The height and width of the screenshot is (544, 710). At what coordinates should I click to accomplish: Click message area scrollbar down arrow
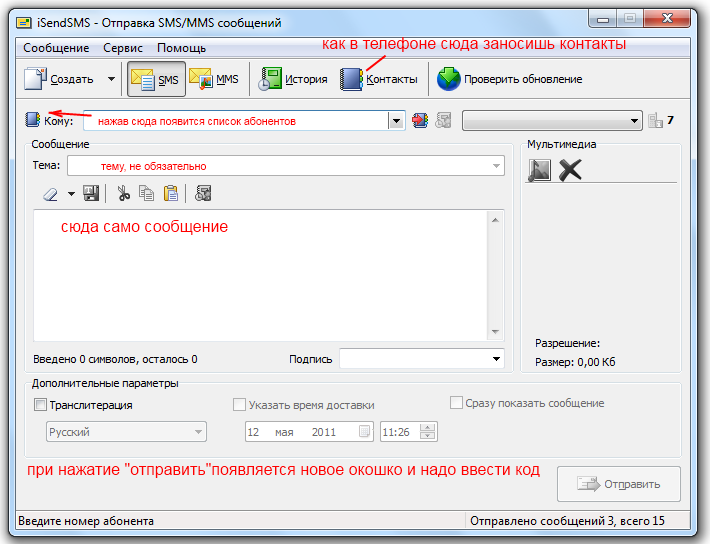[495, 332]
